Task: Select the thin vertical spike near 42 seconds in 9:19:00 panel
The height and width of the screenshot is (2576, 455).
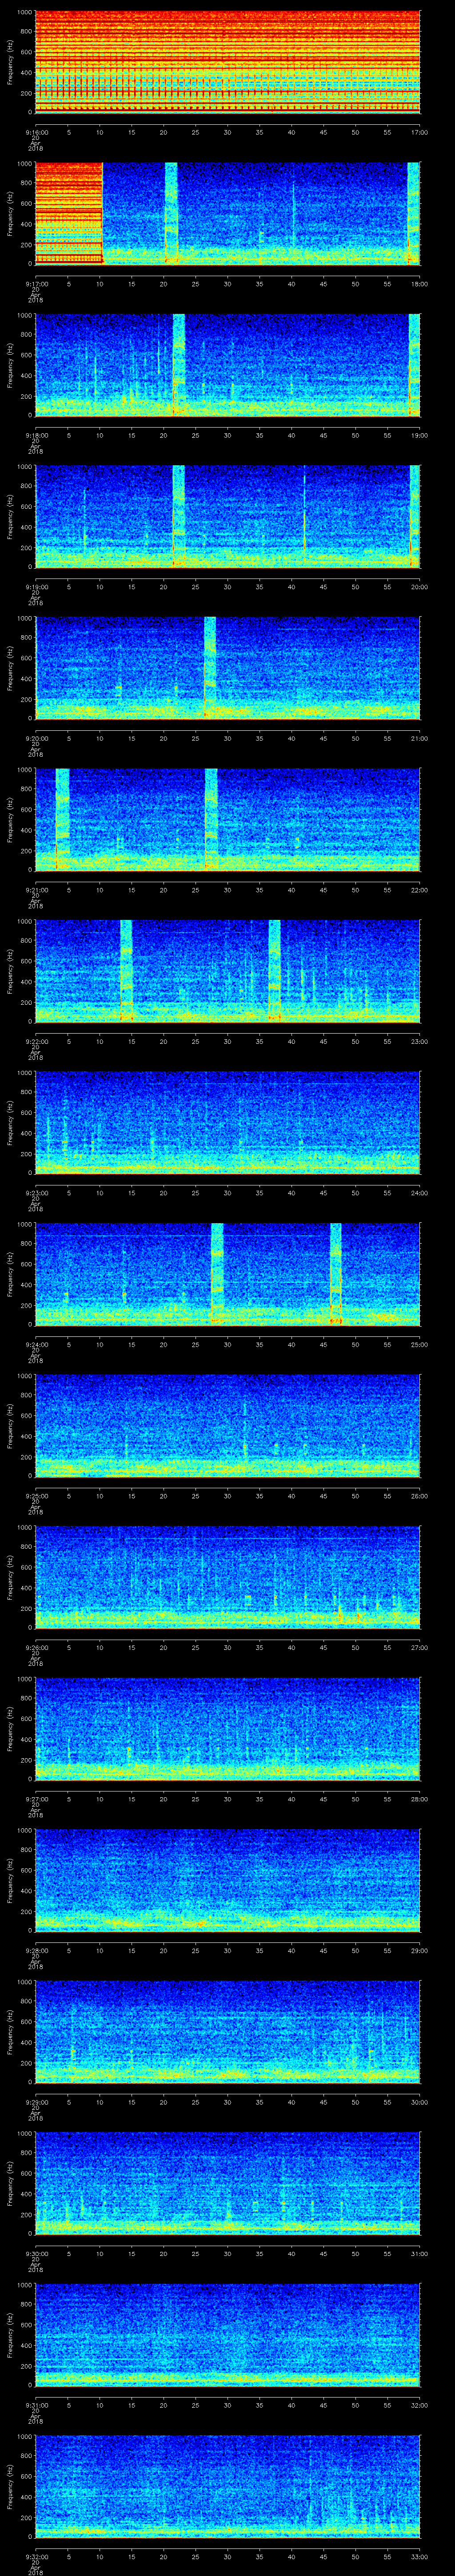Action: pos(304,515)
